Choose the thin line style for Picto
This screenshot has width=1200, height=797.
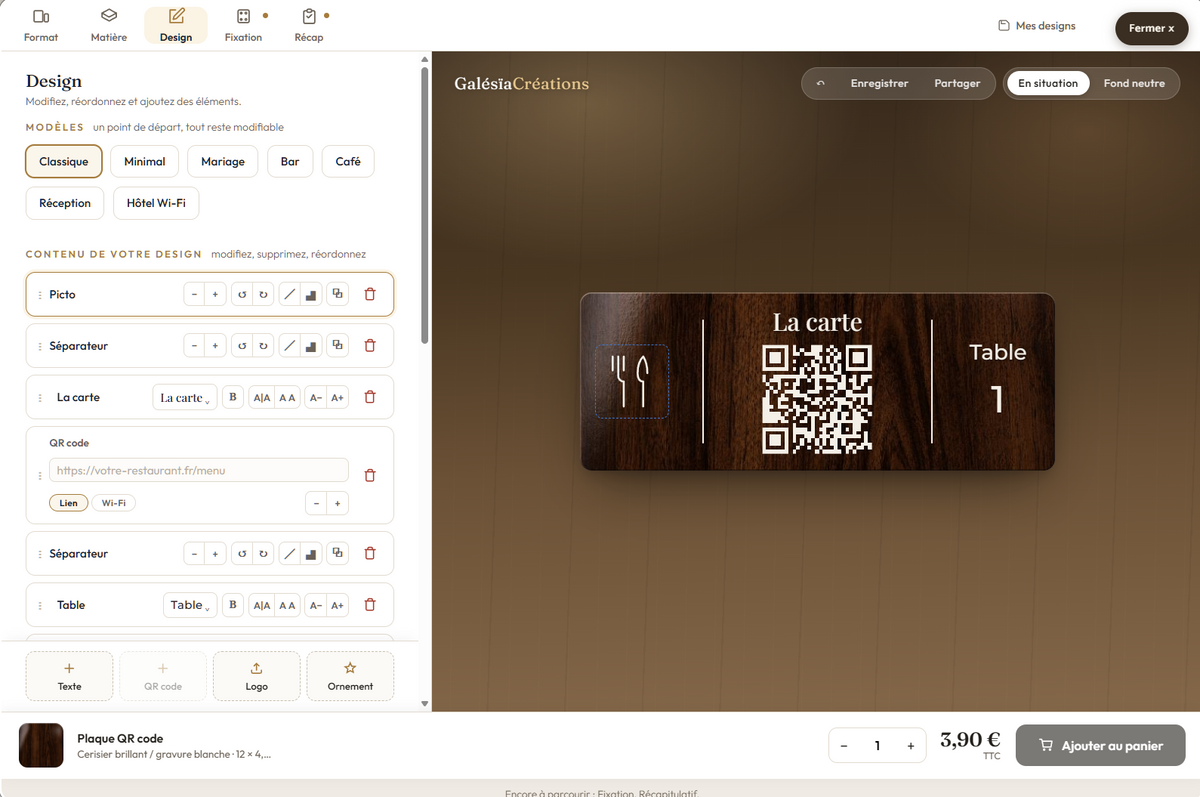[289, 294]
